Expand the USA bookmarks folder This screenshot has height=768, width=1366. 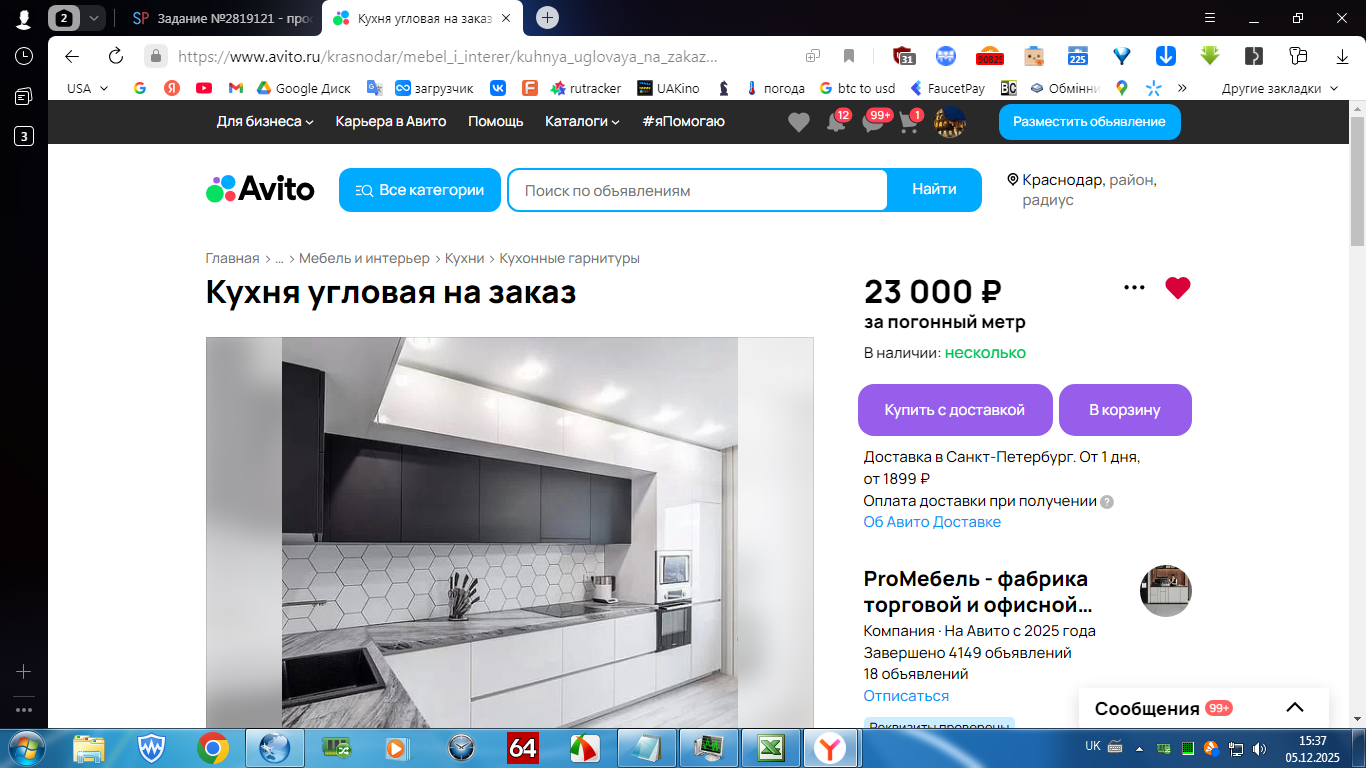[87, 88]
